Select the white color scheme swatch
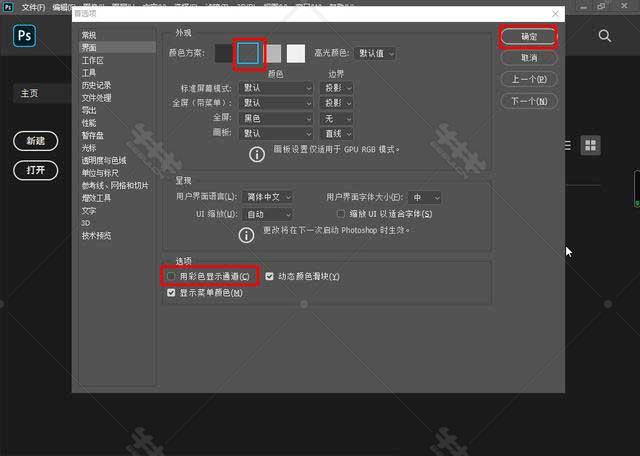Viewport: 640px width, 456px height. (296, 53)
